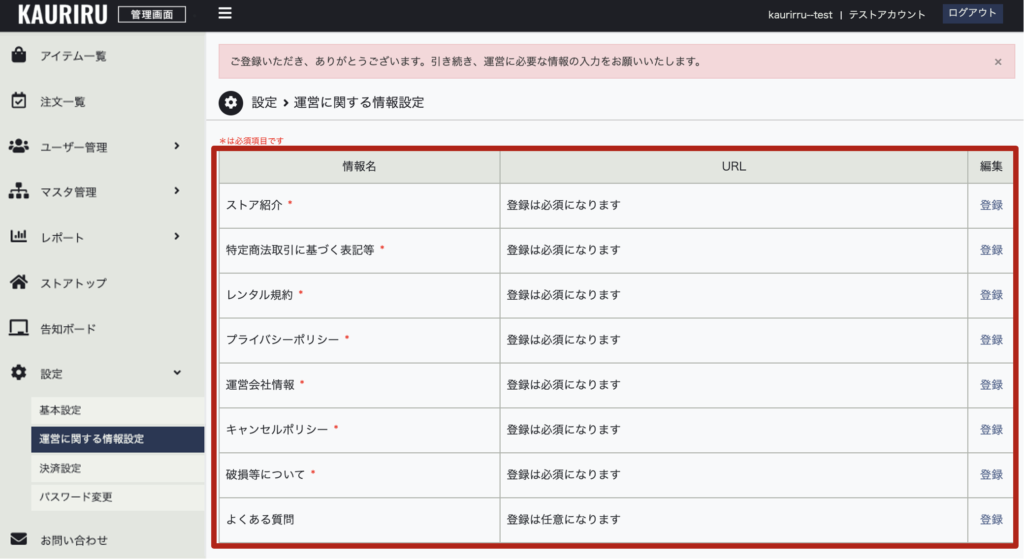Viewport: 1024px width, 559px height.
Task: Click the shopping bag icon for アイテム一覧
Action: (x=18, y=56)
